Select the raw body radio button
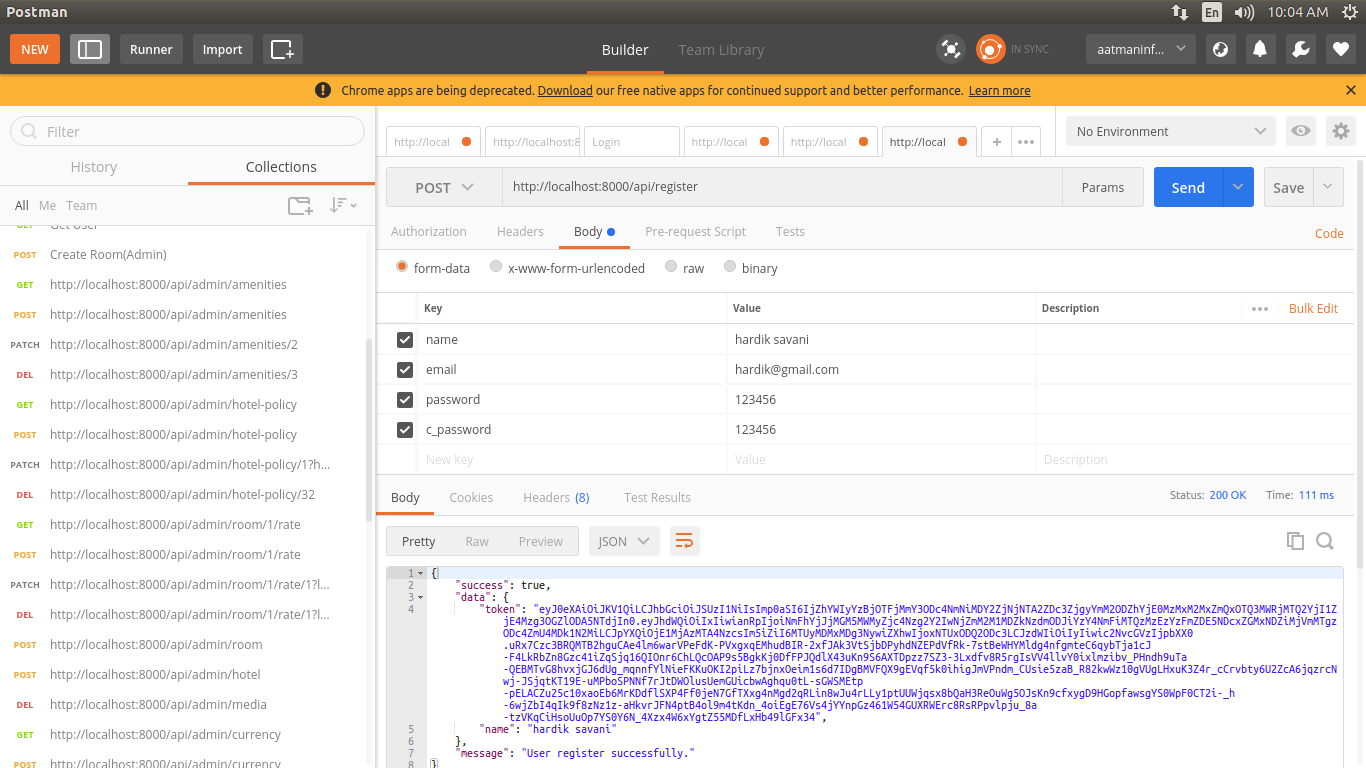Viewport: 1366px width, 768px height. 670,267
